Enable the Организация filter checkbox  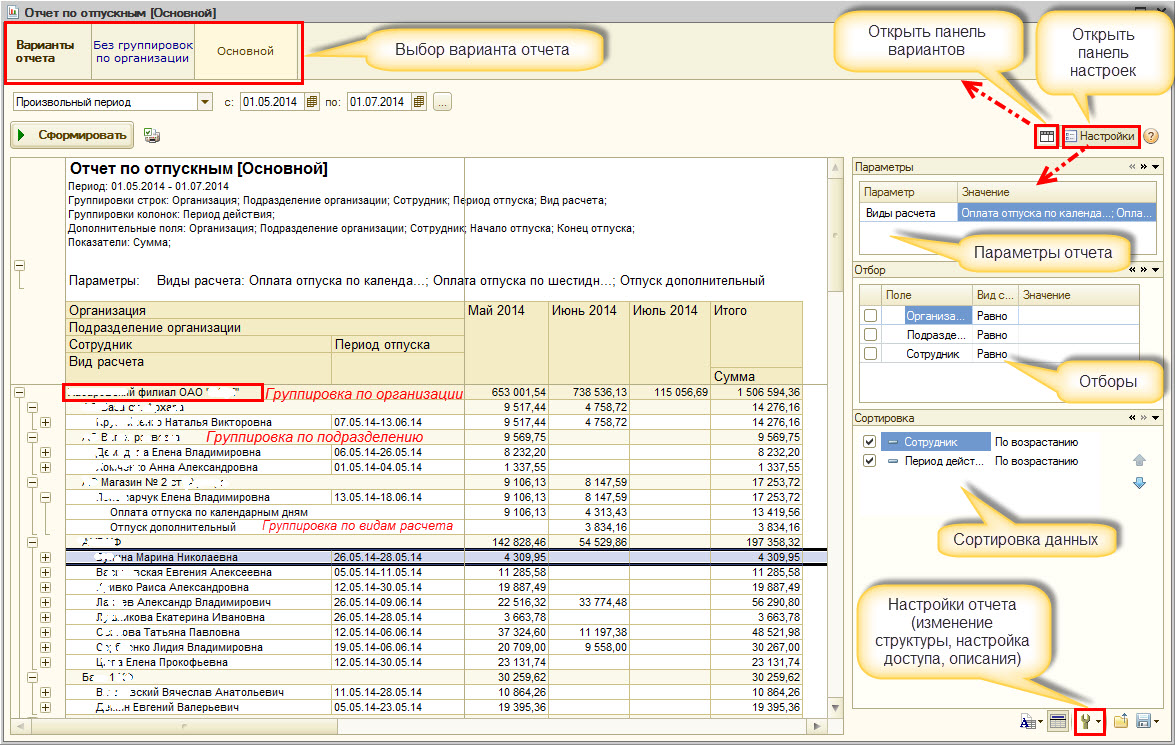(x=871, y=316)
